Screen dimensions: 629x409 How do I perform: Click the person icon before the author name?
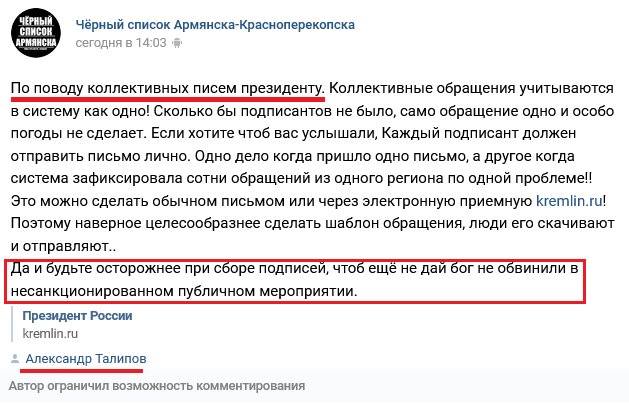tap(15, 358)
